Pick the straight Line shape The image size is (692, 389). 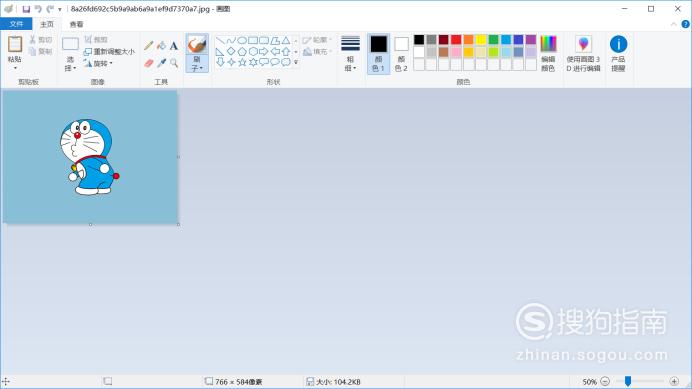pos(220,41)
